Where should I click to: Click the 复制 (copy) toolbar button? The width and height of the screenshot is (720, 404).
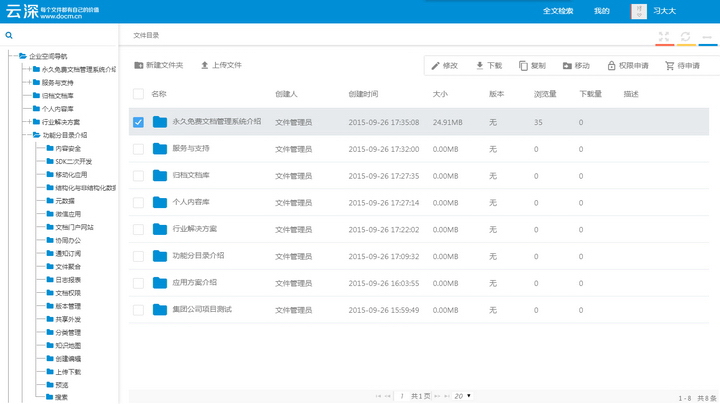[x=532, y=66]
